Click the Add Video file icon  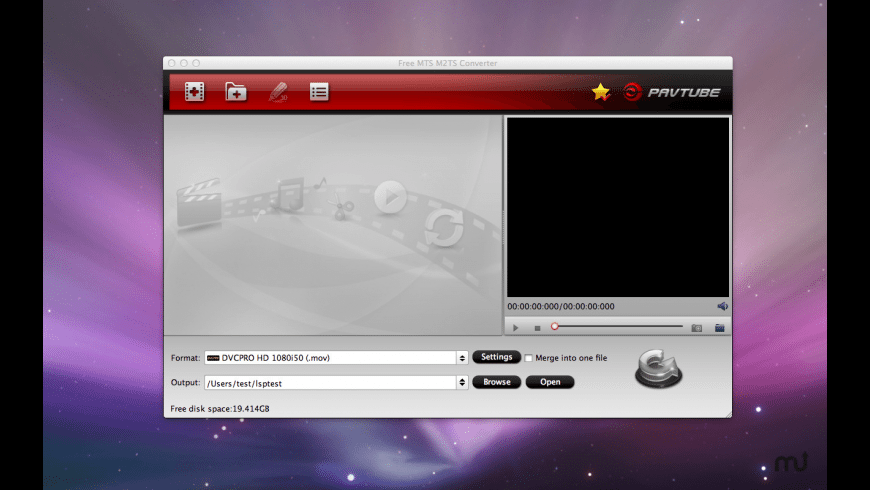(x=194, y=92)
